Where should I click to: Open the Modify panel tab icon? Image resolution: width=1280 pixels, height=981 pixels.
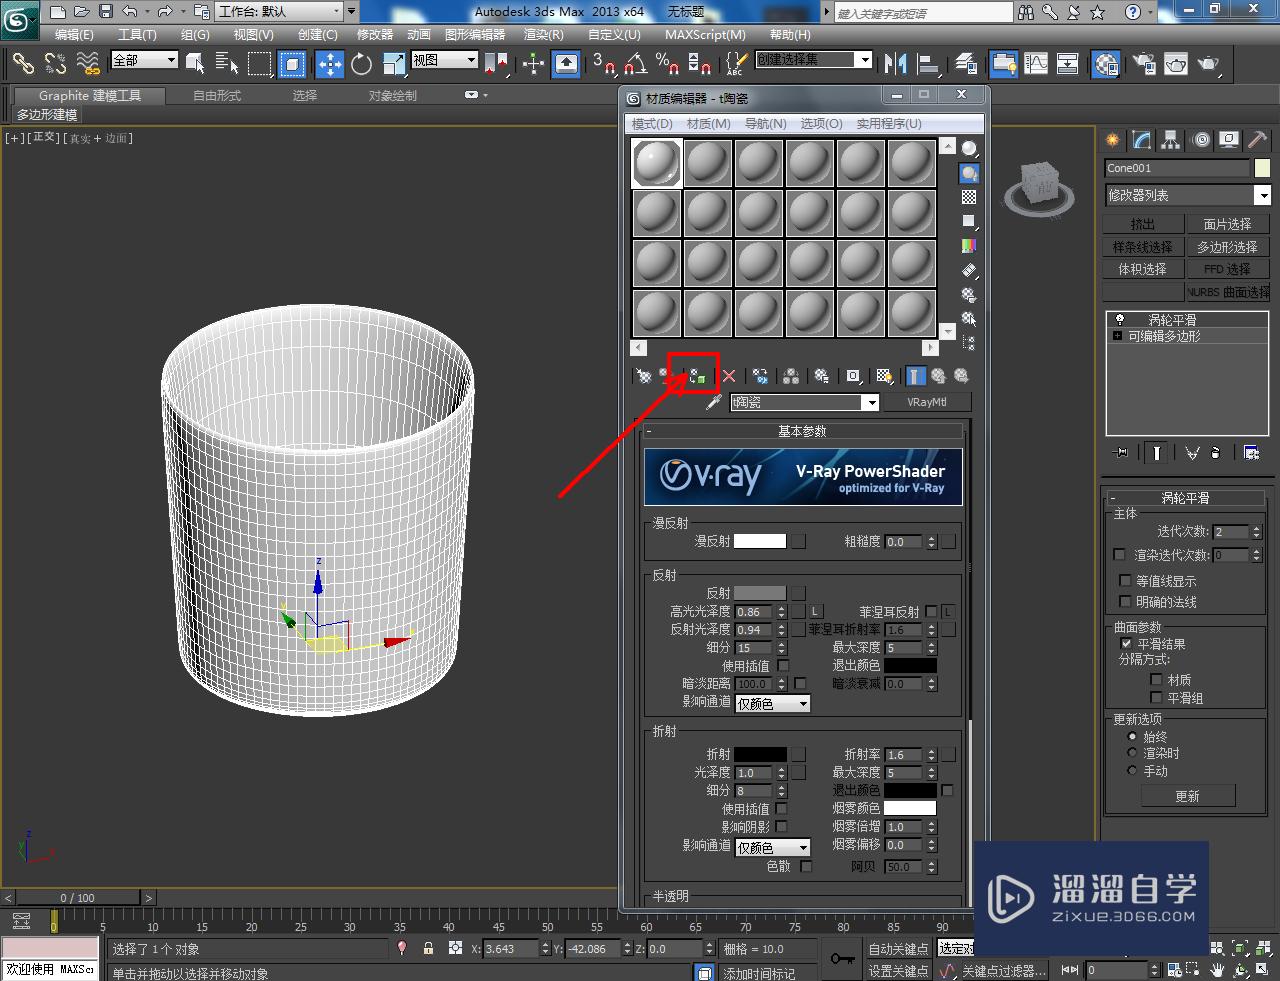click(x=1141, y=140)
